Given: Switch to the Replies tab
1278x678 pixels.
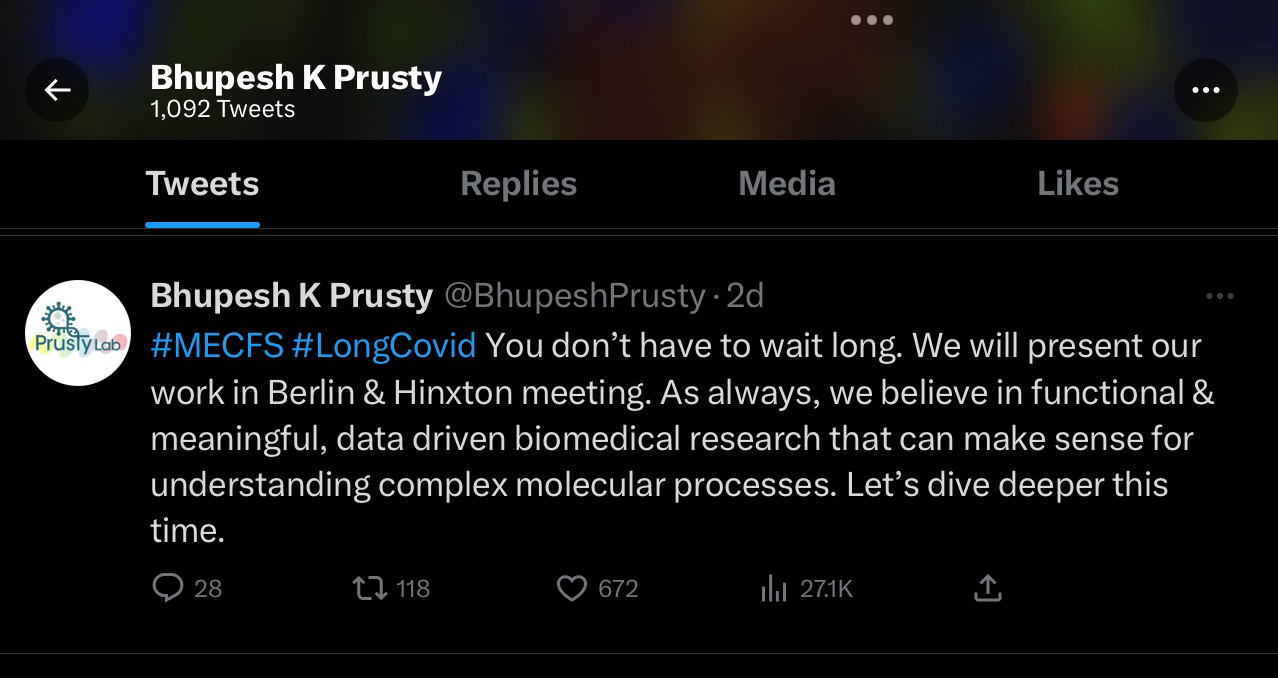Looking at the screenshot, I should click(x=518, y=184).
